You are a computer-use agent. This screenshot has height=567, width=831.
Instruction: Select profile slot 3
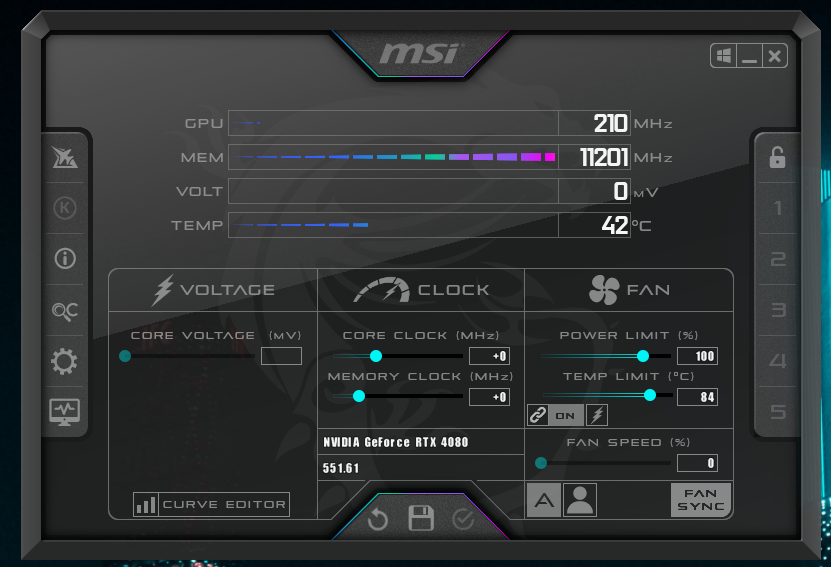(x=777, y=310)
